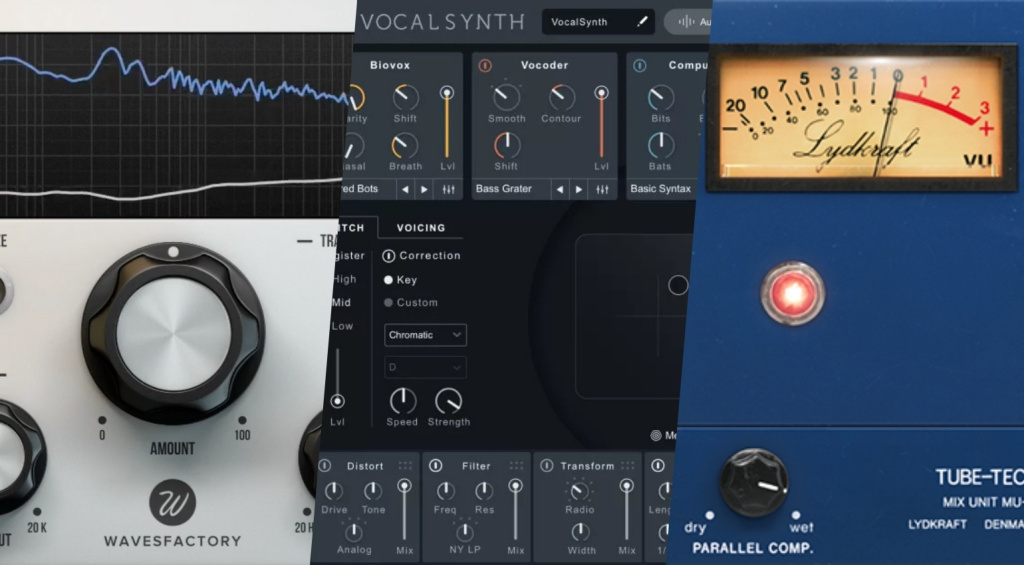Choose the Custom radio option
This screenshot has width=1024, height=565.
pos(389,303)
